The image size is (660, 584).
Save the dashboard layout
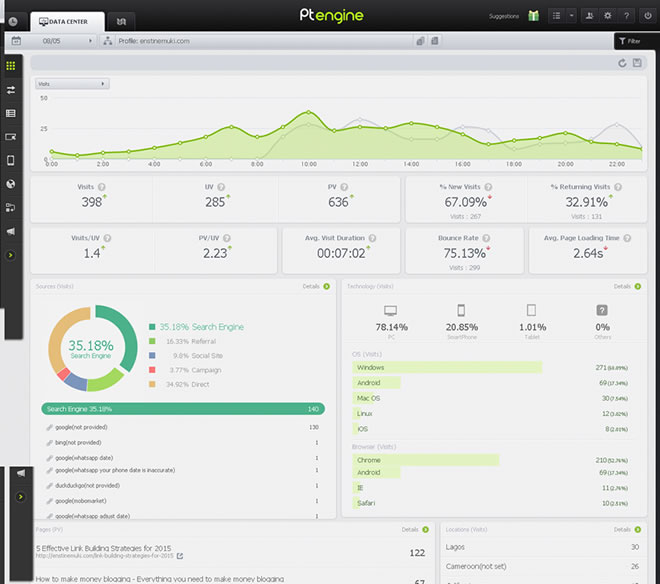(x=637, y=63)
